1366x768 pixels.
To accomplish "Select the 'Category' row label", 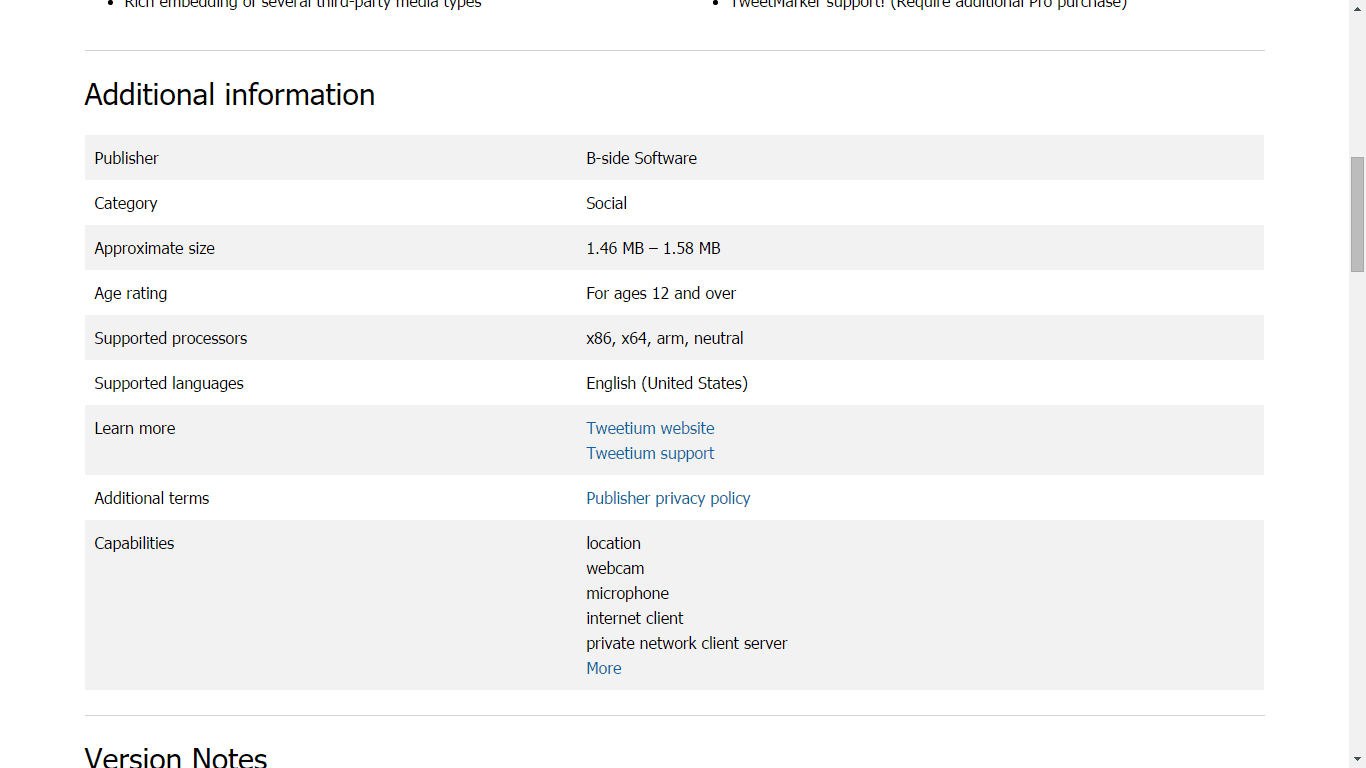I will coord(126,203).
